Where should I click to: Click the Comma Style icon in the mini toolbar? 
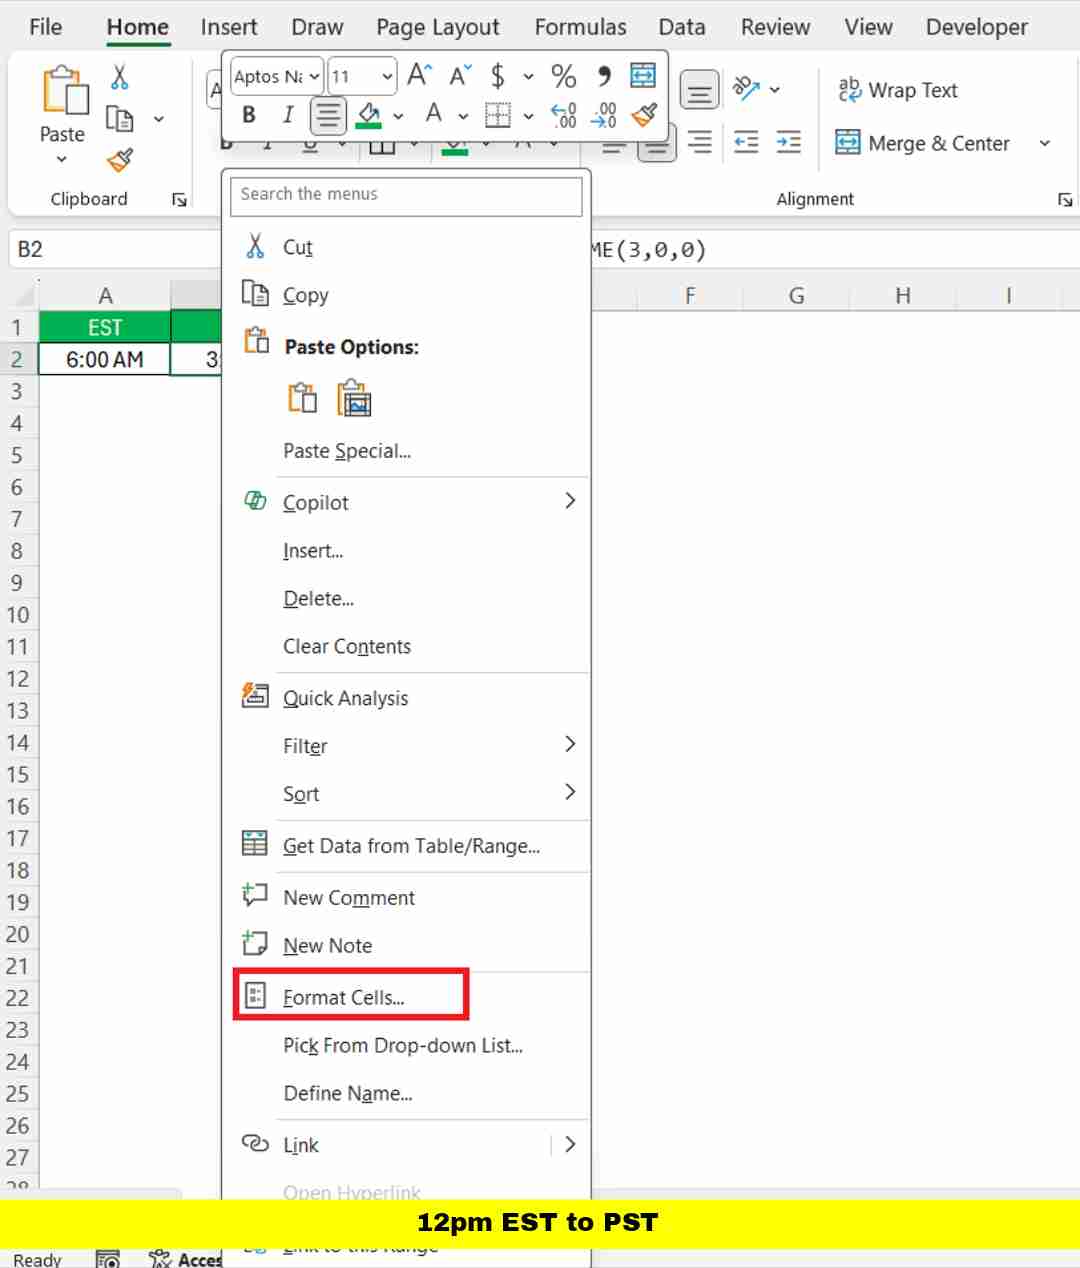[604, 76]
